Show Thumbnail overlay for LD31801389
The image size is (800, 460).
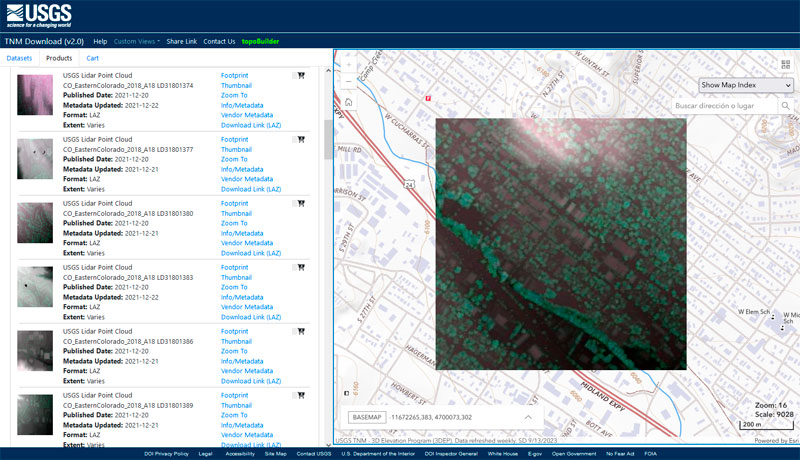tap(236, 405)
